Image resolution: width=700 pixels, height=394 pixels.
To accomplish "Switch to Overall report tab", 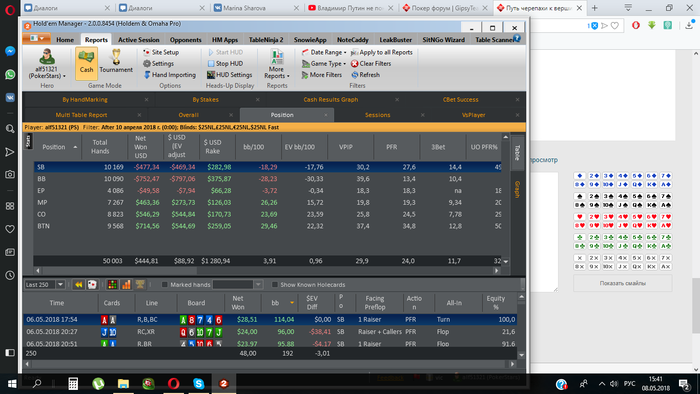I will click(188, 115).
